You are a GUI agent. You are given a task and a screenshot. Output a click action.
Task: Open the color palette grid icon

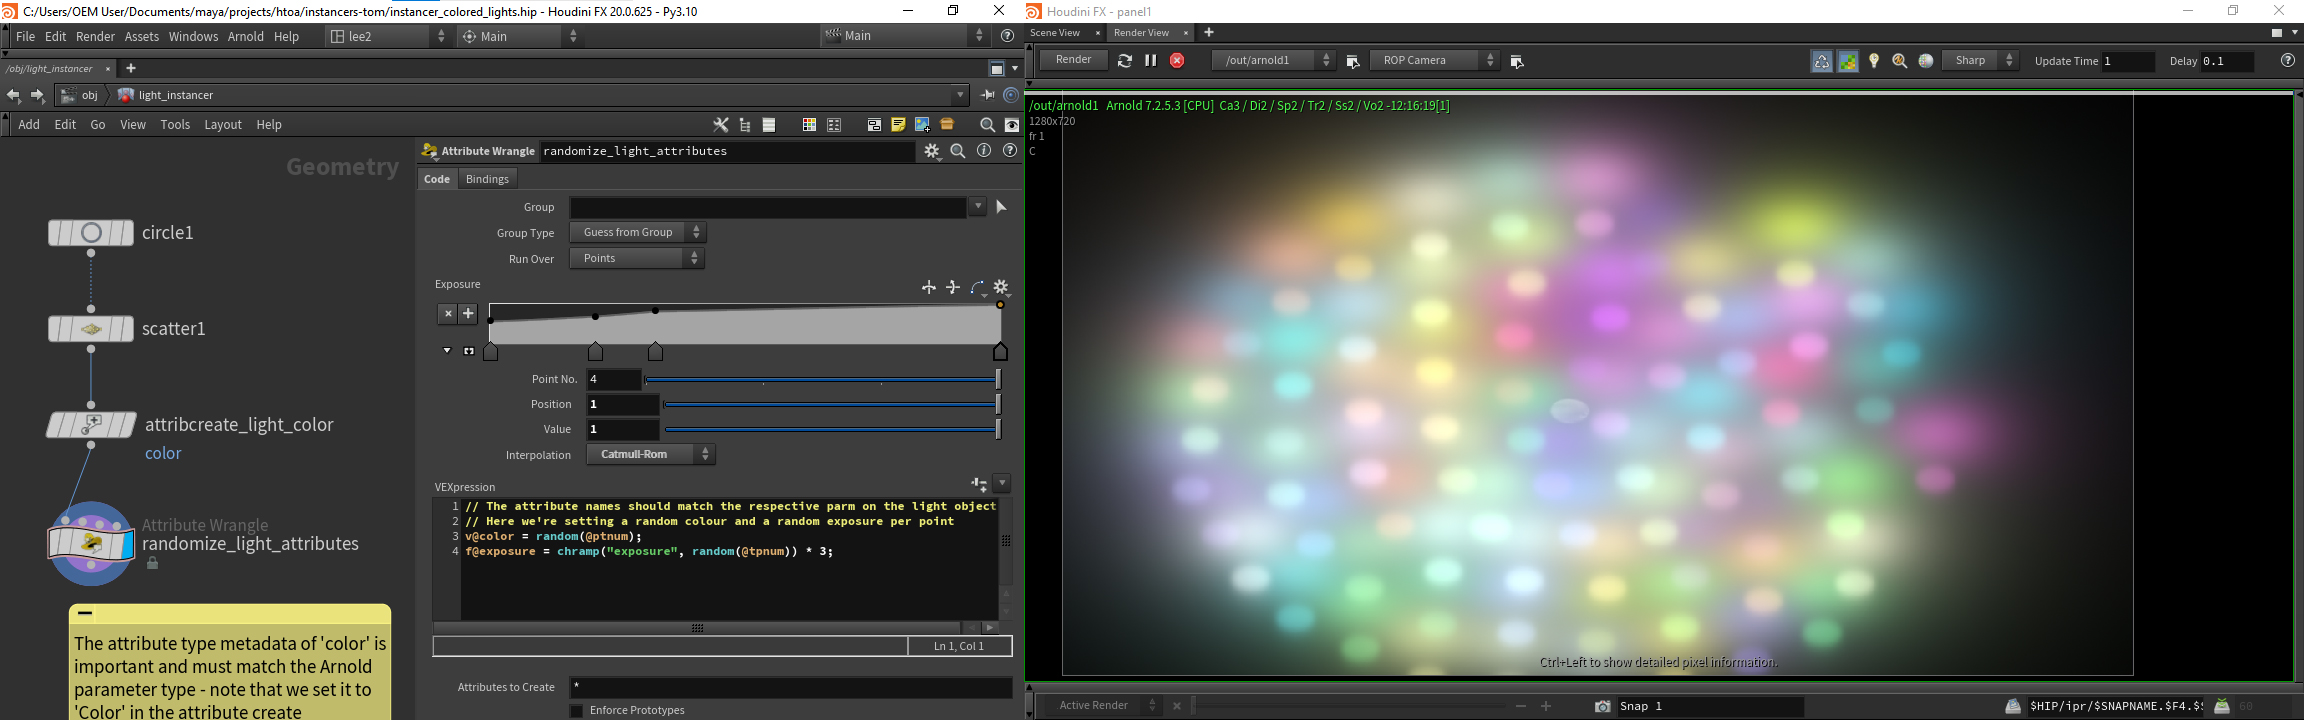(809, 125)
